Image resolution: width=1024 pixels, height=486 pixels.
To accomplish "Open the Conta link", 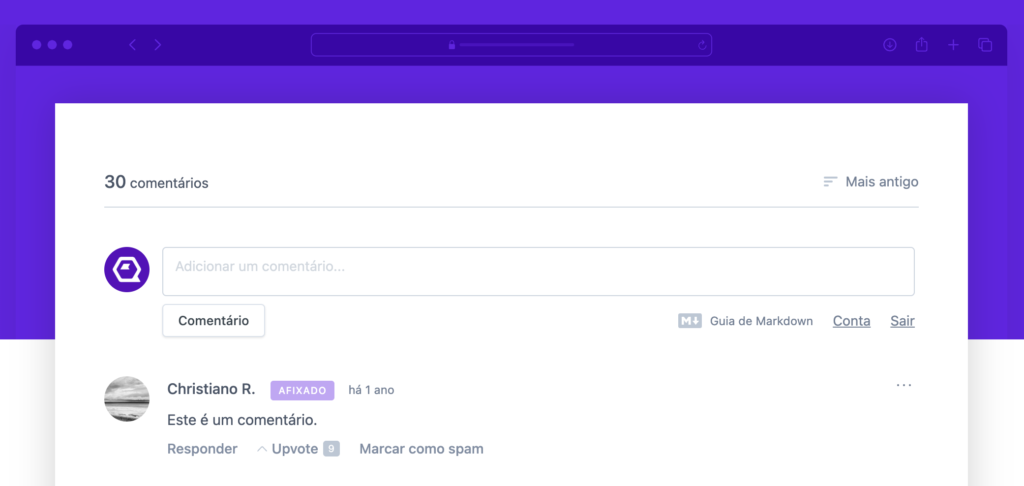I will (851, 321).
